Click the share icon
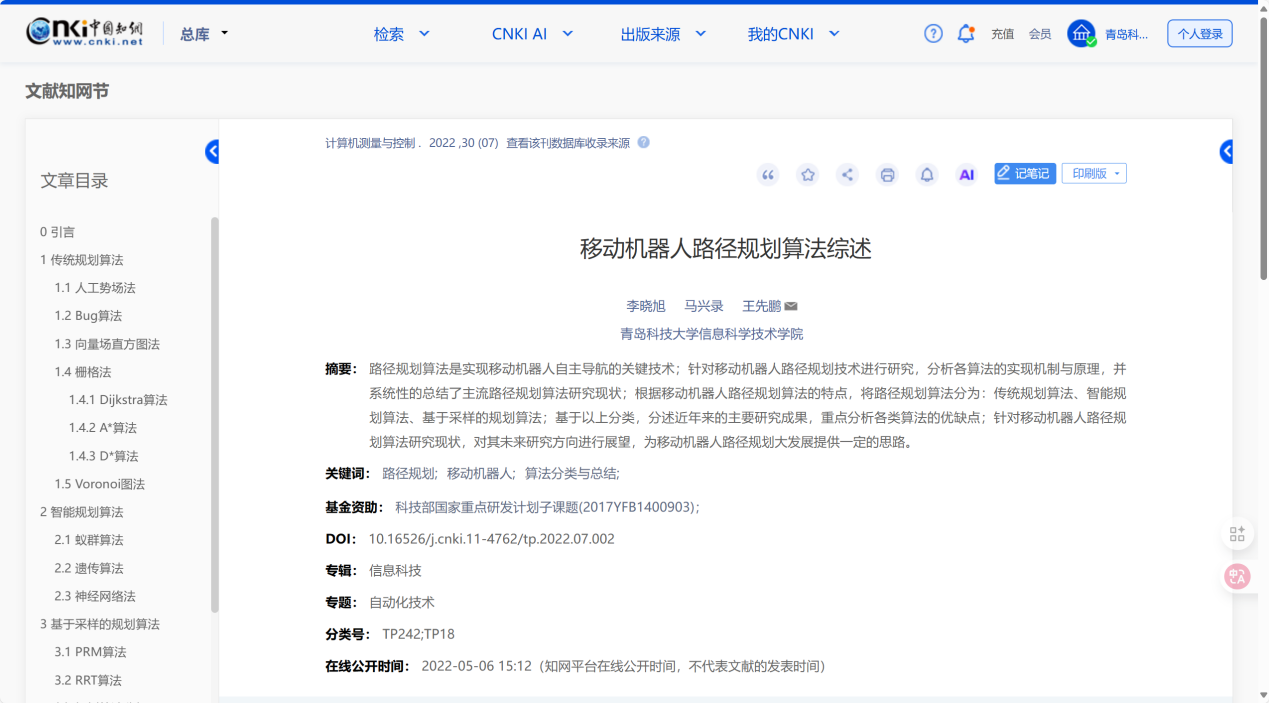1269x703 pixels. point(847,175)
